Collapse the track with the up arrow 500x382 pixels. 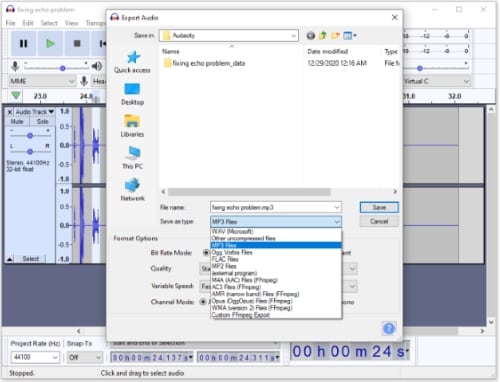[x=10, y=259]
